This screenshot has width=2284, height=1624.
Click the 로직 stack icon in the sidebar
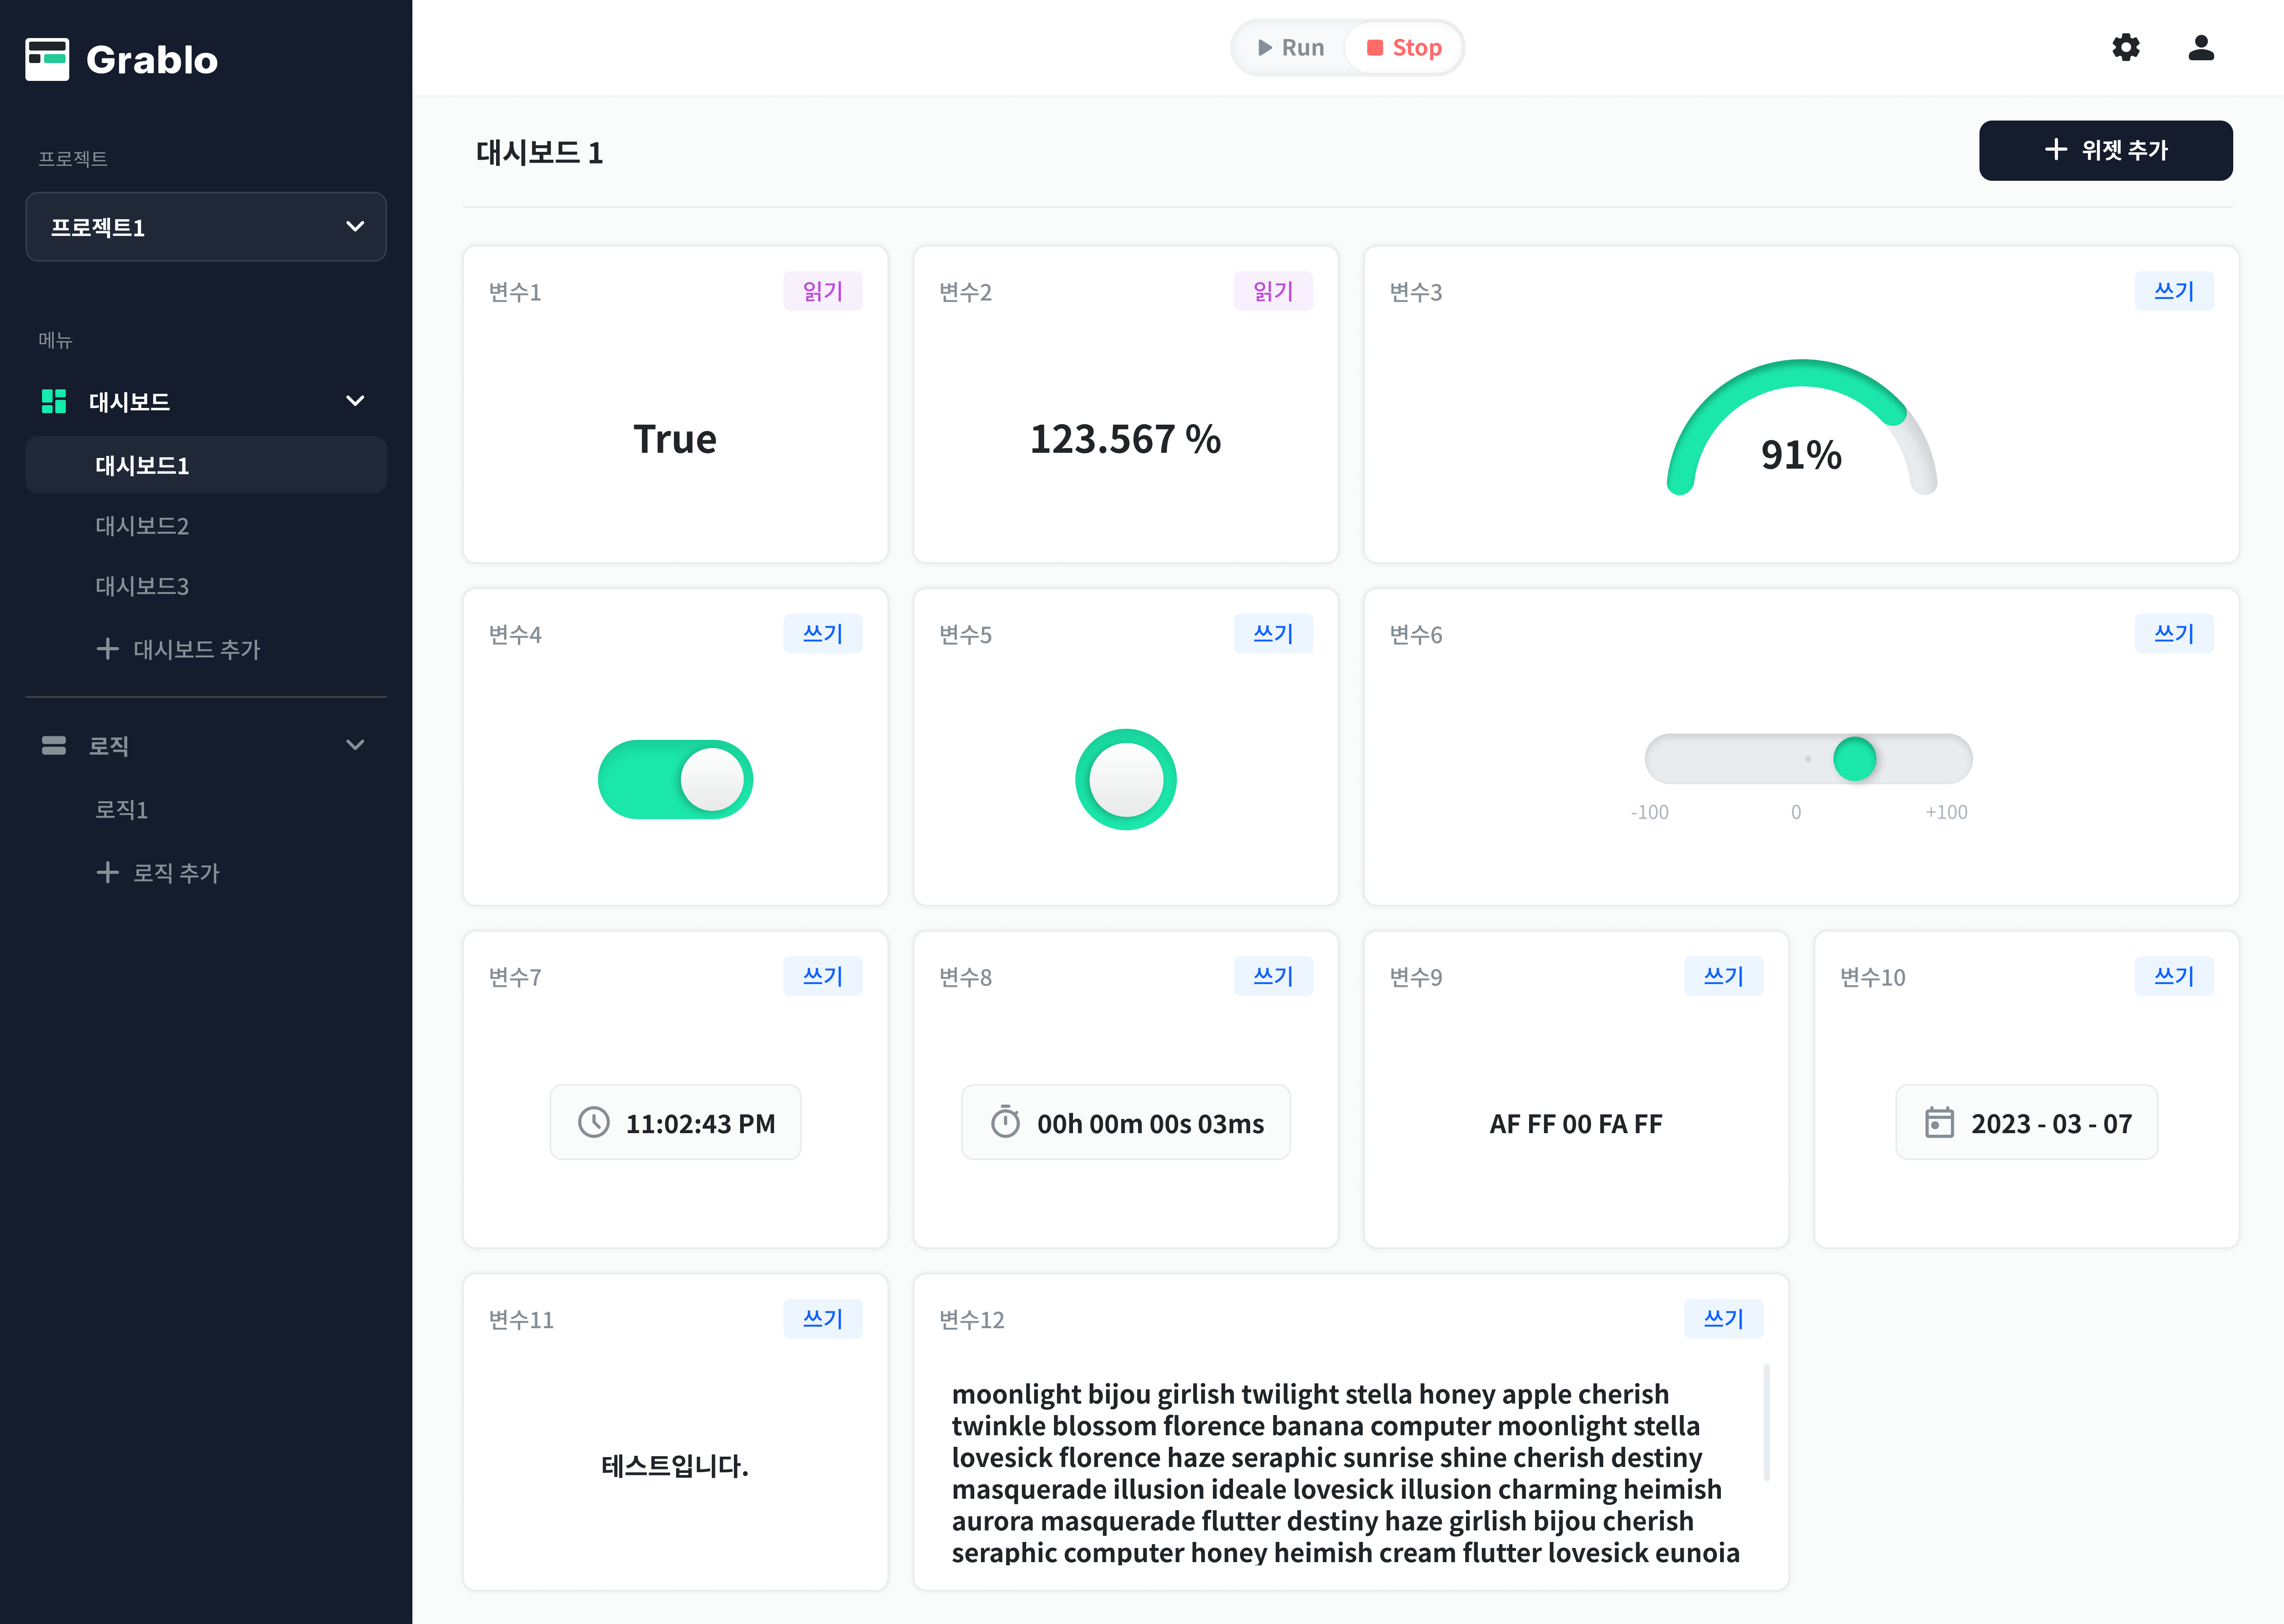pos(54,745)
